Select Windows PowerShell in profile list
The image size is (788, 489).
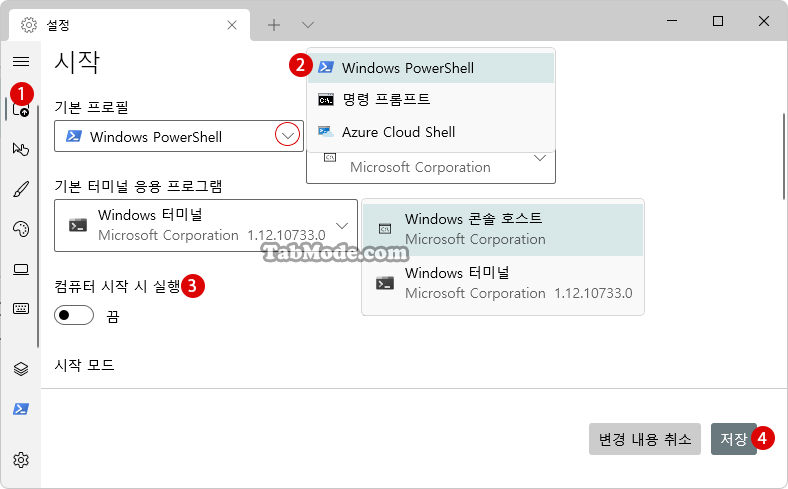(x=431, y=68)
